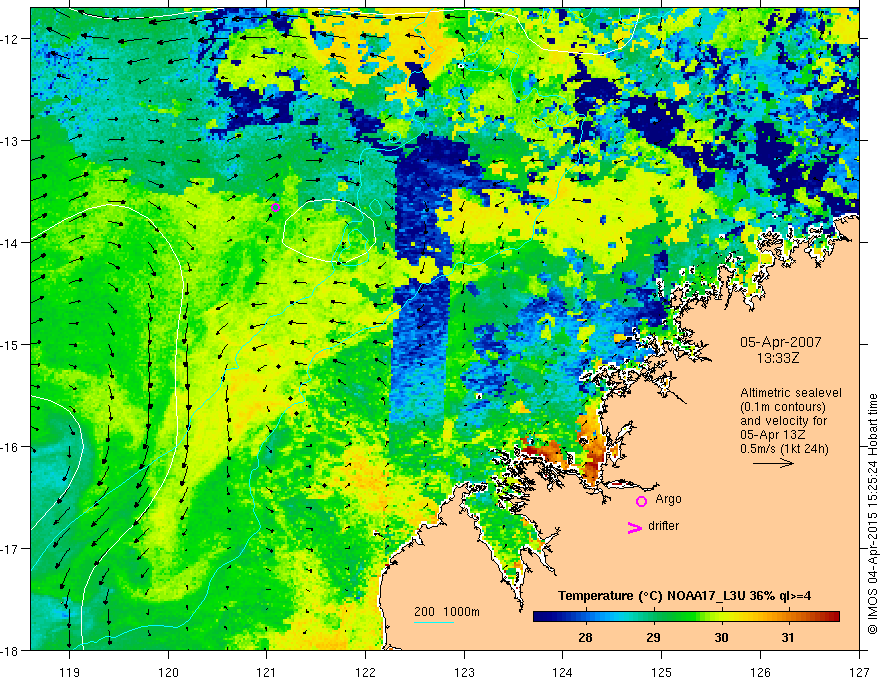Click longitude label 127

click(859, 672)
